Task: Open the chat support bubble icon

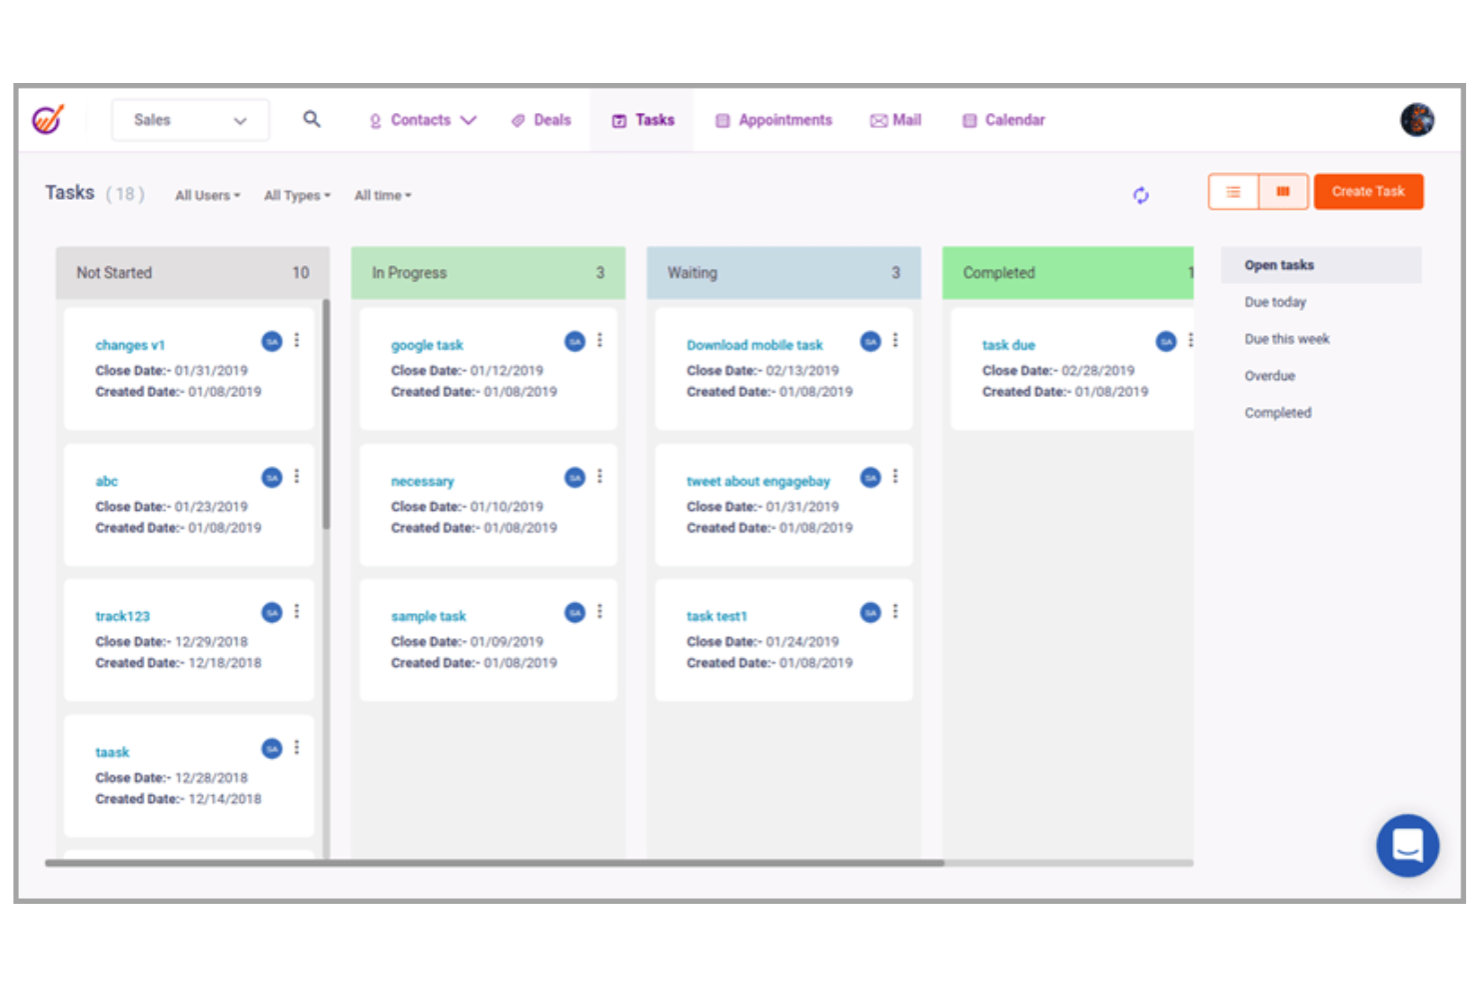Action: 1407,845
